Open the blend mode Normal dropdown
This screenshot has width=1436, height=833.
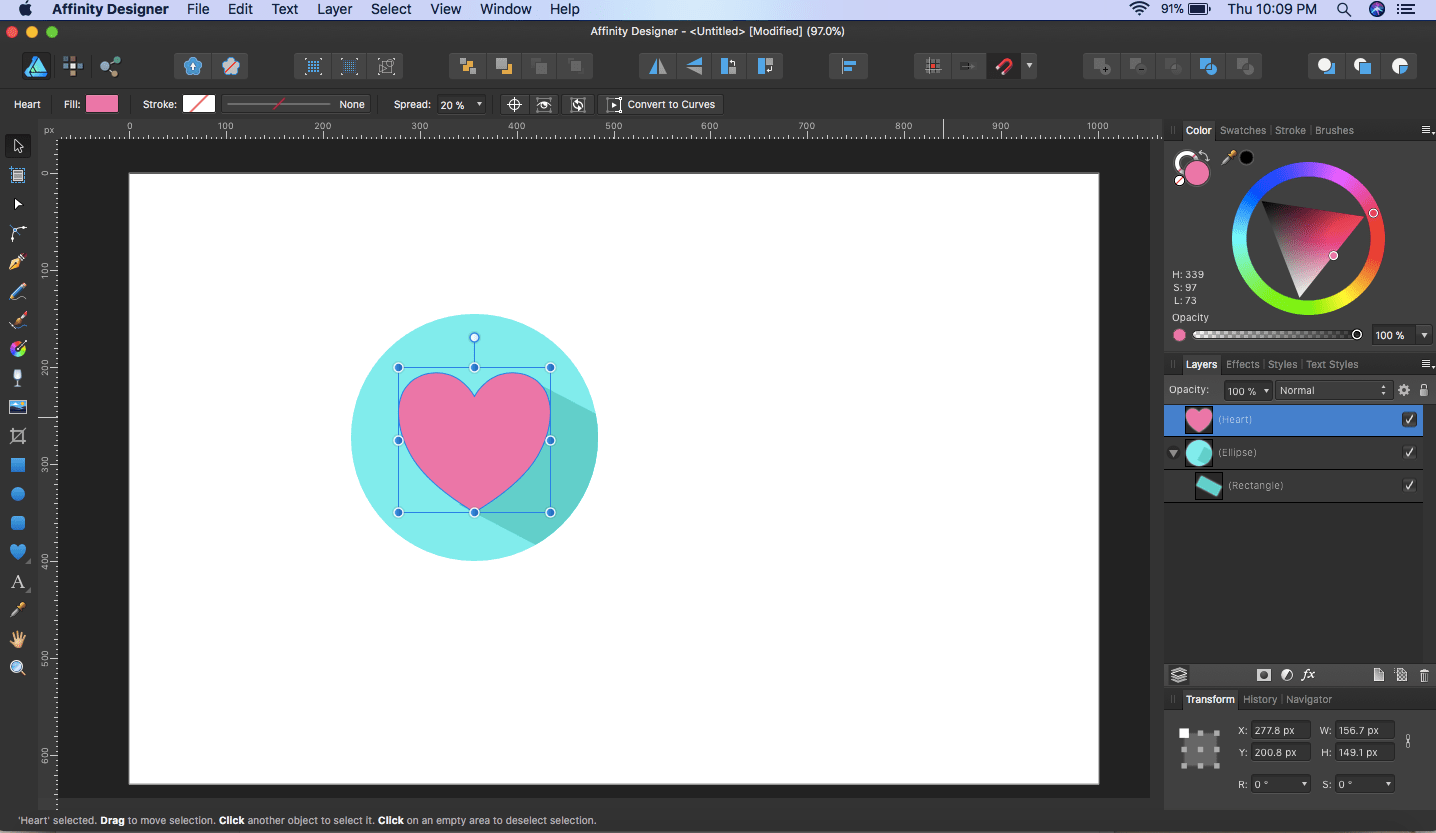click(x=1332, y=390)
